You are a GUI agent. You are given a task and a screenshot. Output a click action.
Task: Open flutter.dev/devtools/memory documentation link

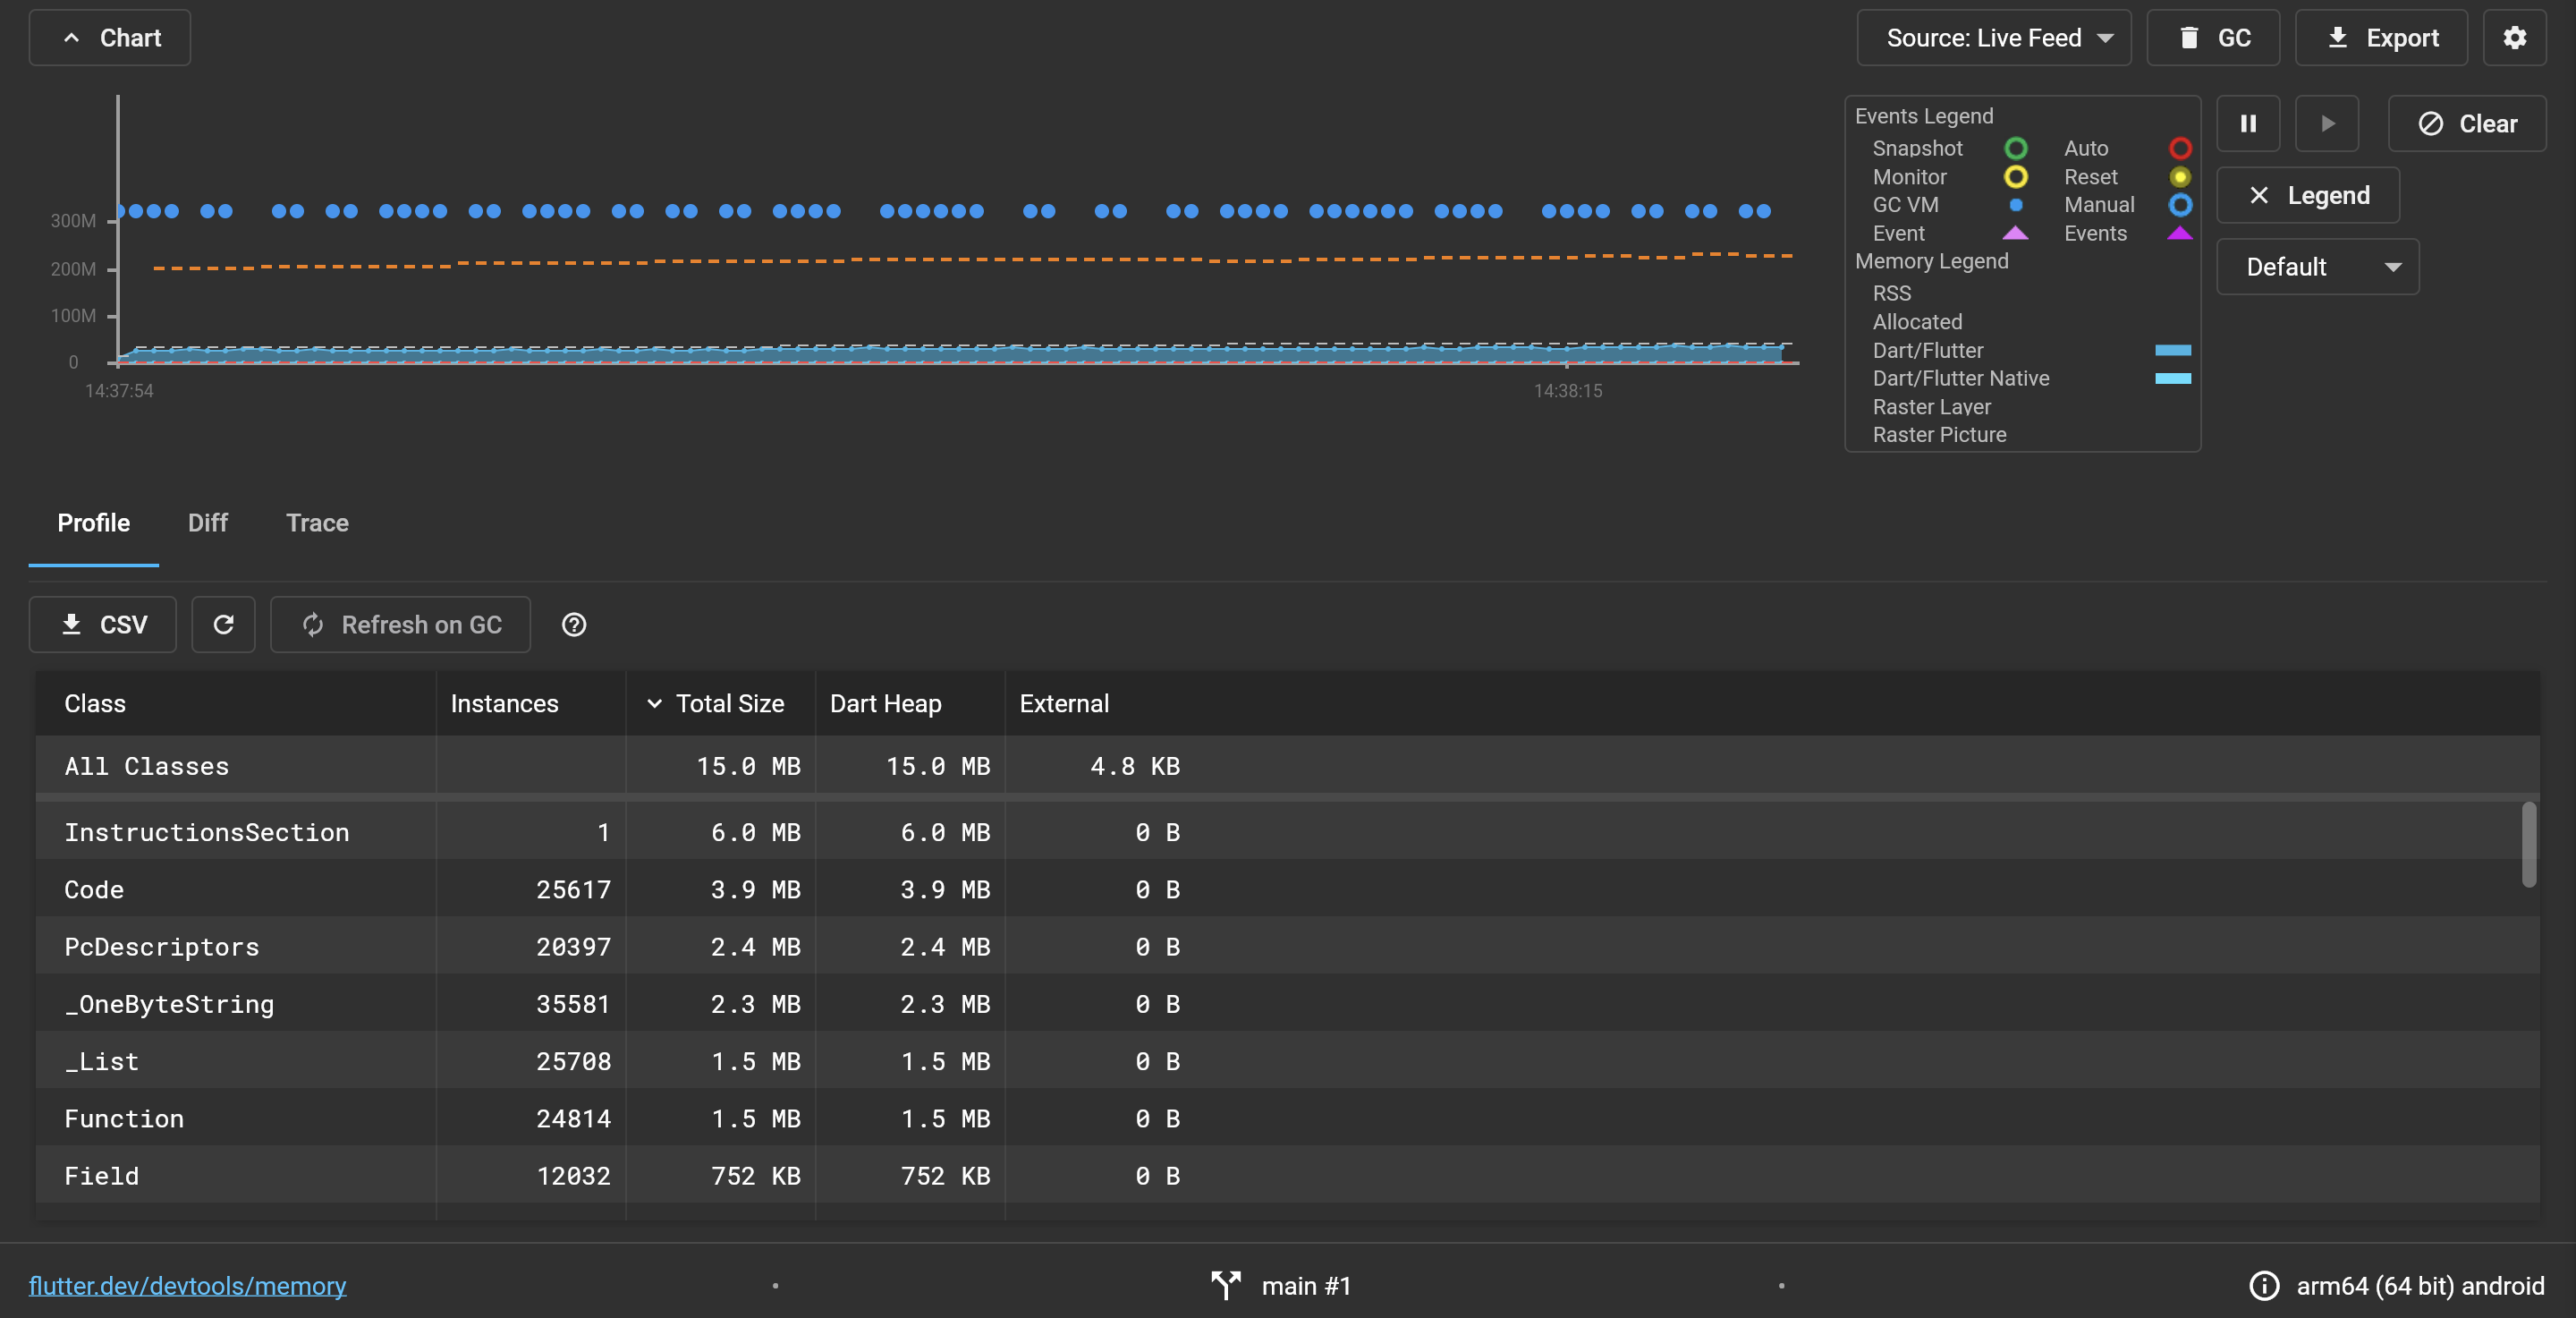tap(187, 1286)
